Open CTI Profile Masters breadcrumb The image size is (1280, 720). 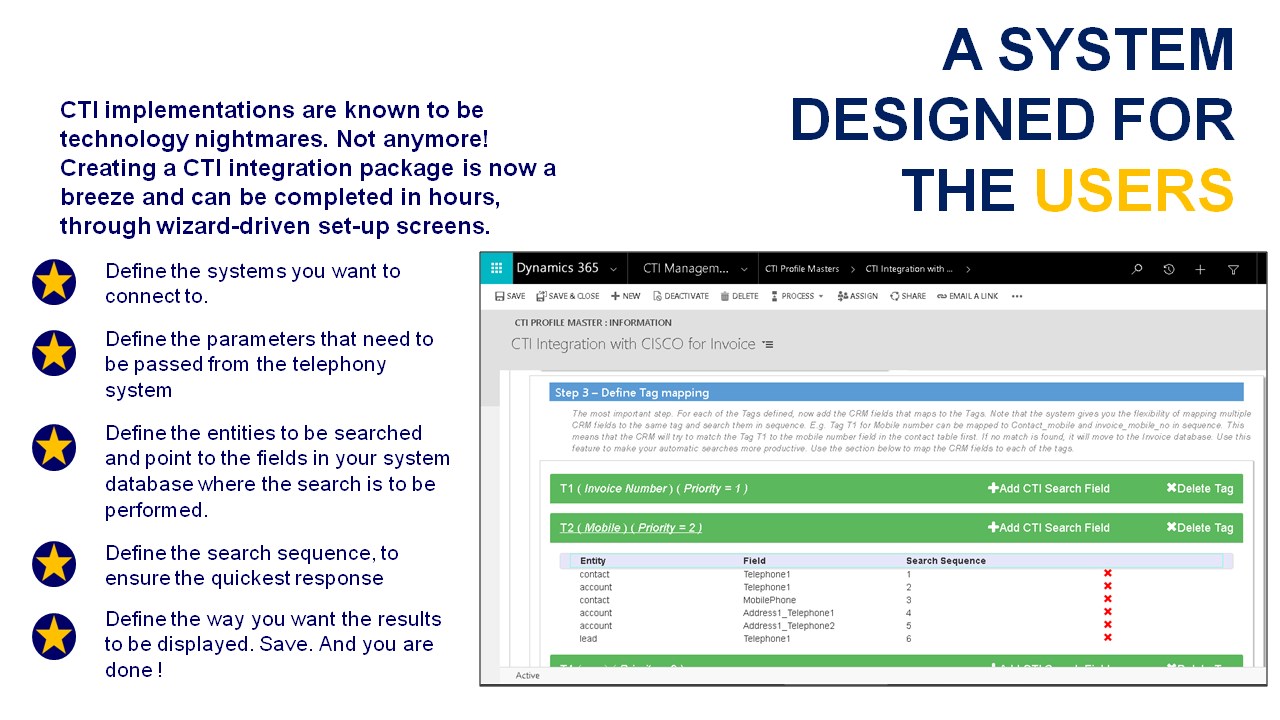point(802,269)
